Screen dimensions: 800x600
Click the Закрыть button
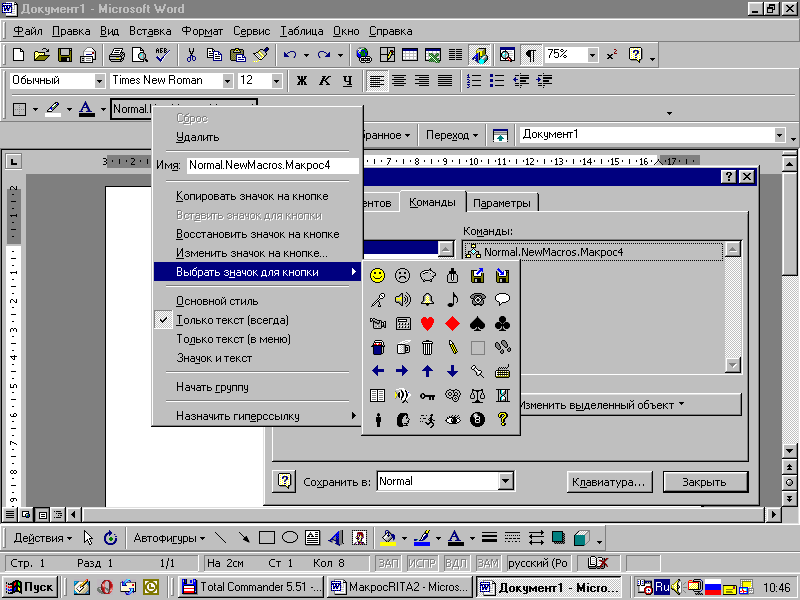tap(705, 482)
